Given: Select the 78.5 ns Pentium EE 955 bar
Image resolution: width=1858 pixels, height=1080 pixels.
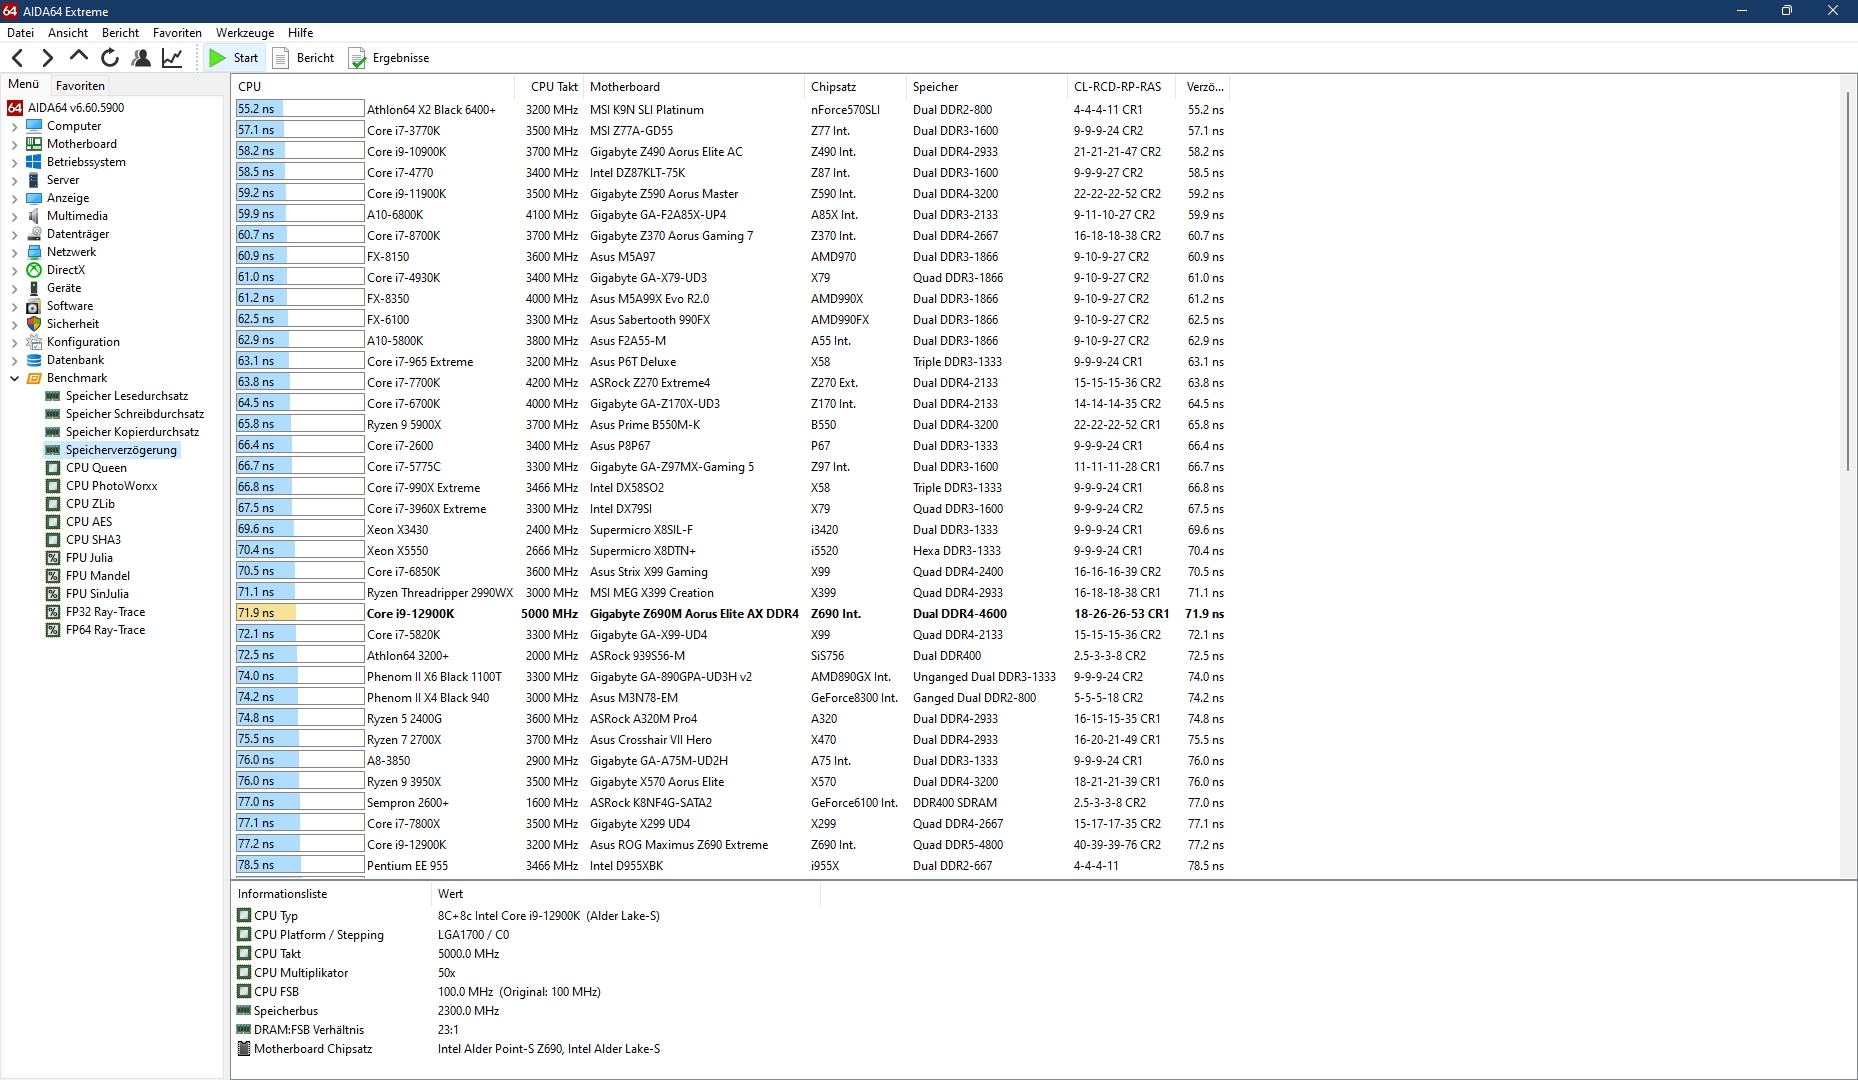Looking at the screenshot, I should [x=300, y=865].
